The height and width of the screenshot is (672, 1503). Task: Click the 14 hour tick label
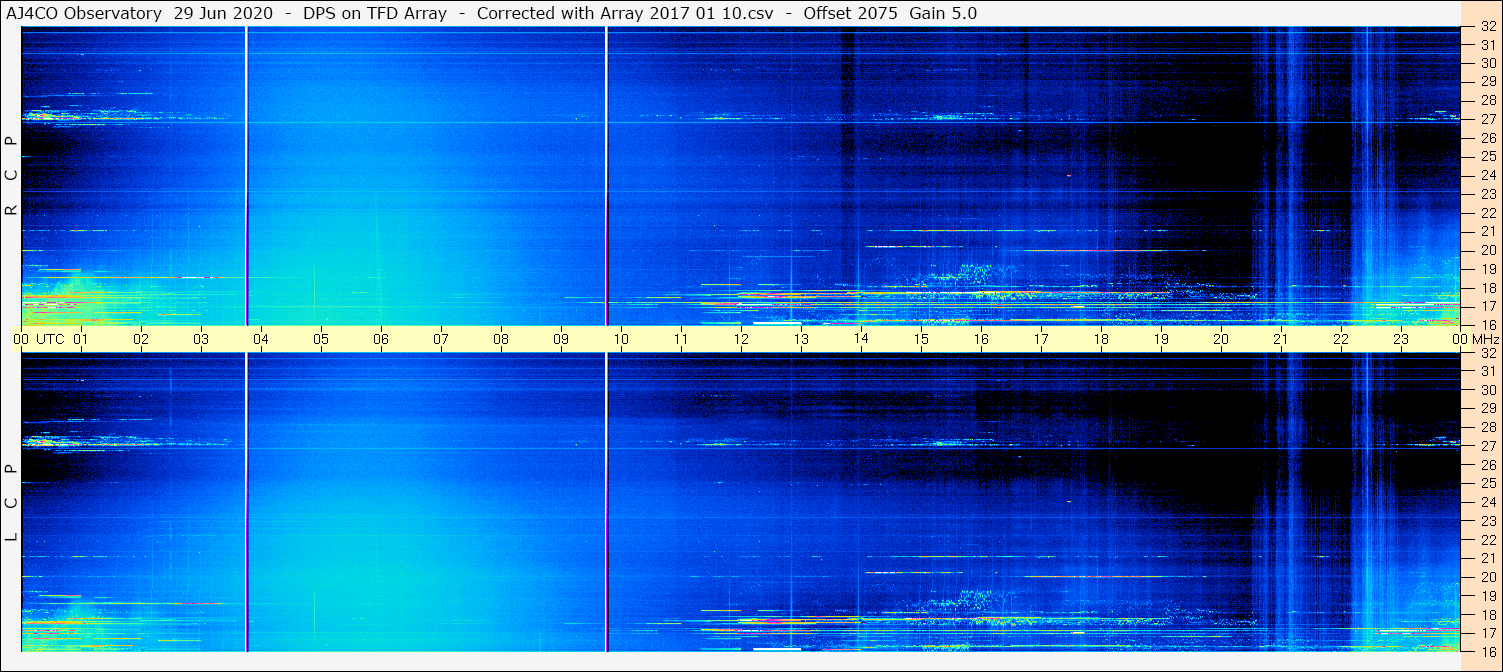click(861, 339)
